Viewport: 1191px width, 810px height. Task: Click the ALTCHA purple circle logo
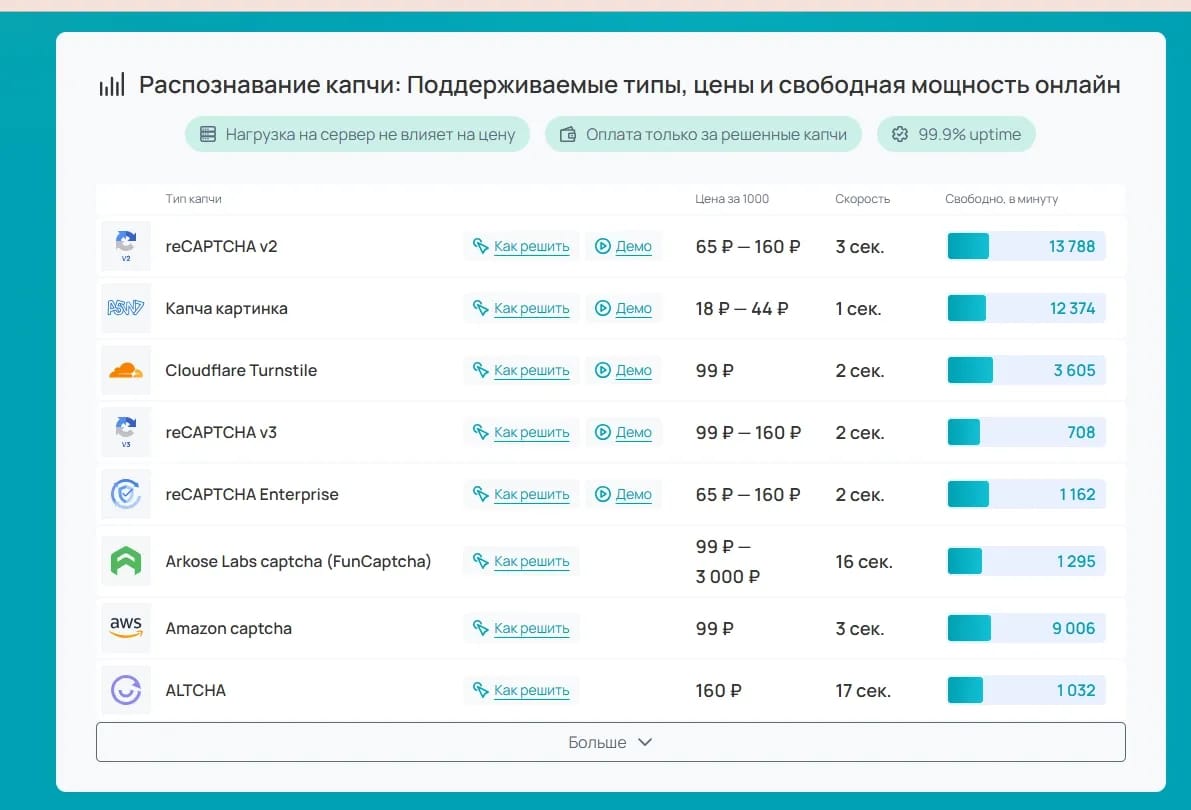126,690
